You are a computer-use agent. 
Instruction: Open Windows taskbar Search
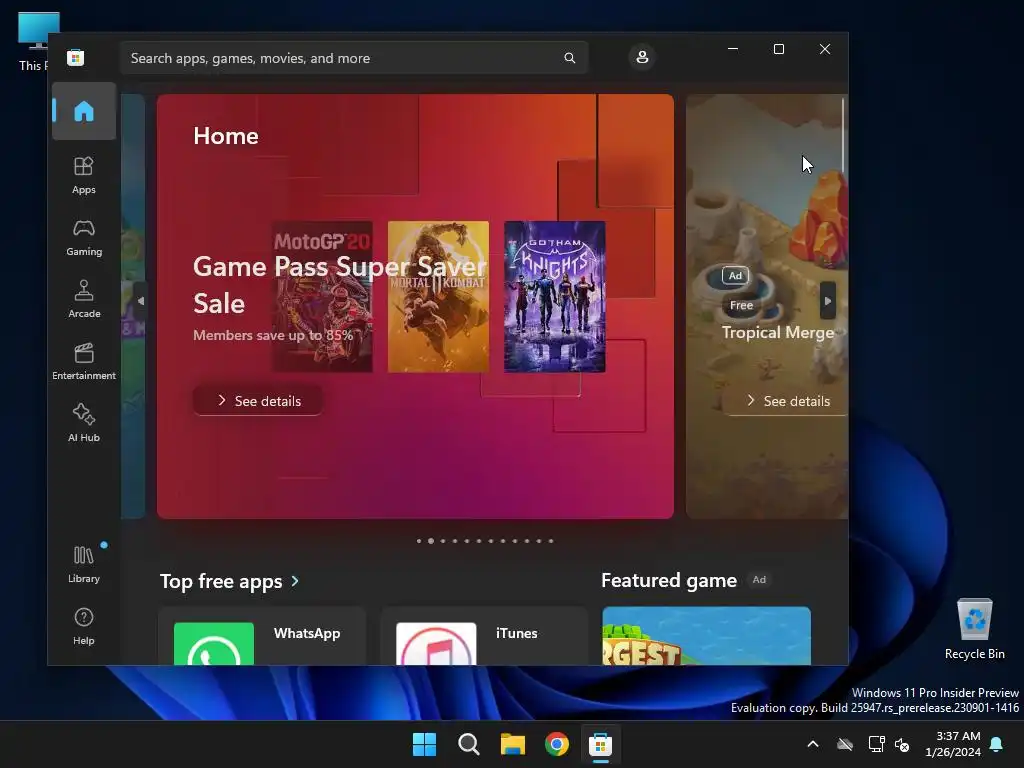tap(468, 744)
